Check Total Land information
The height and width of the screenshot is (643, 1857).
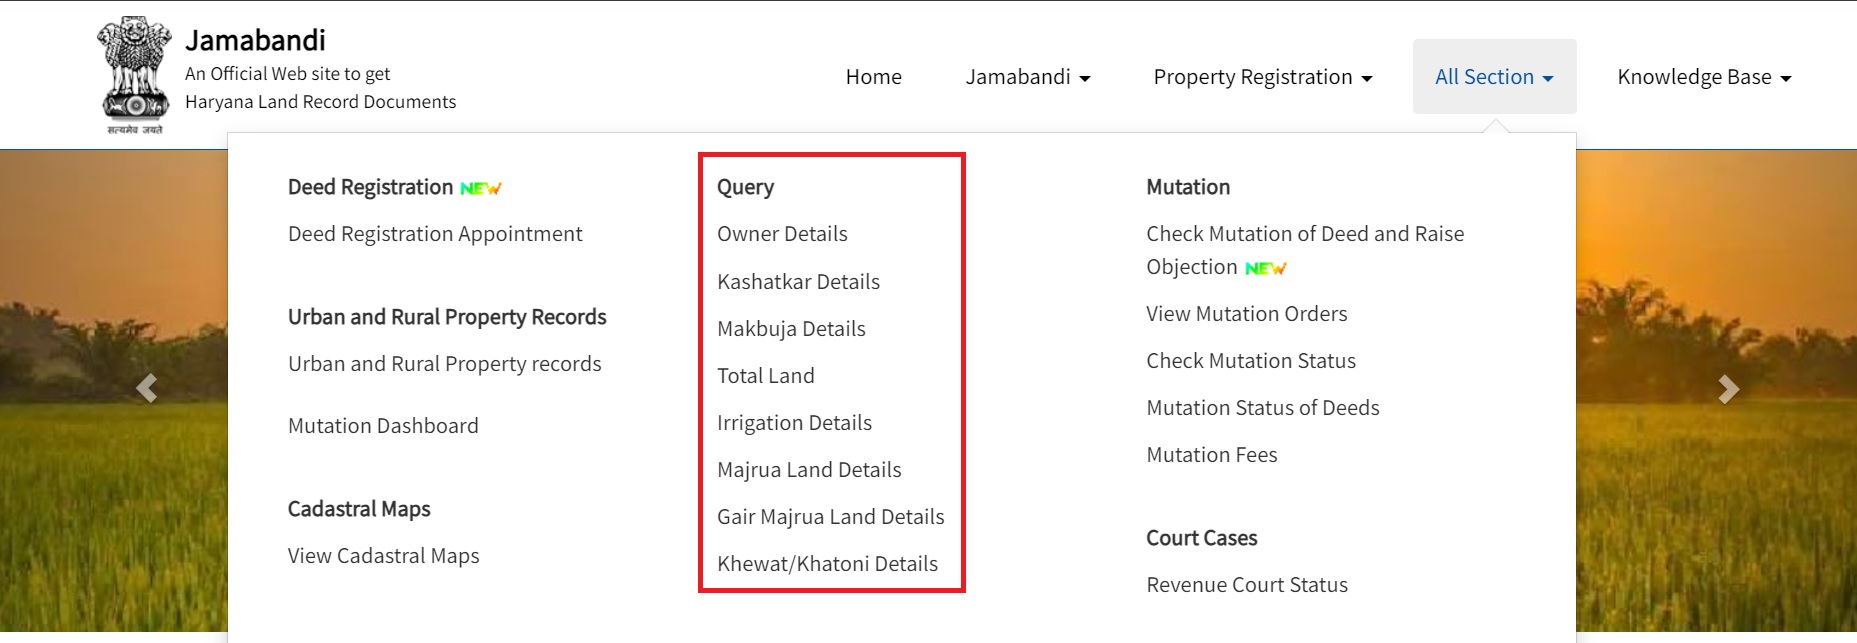coord(765,375)
